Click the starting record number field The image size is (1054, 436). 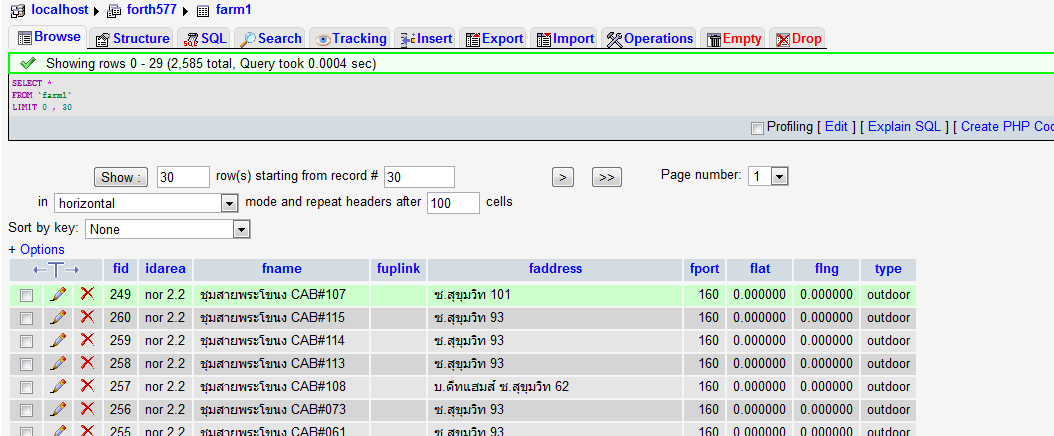(x=418, y=177)
